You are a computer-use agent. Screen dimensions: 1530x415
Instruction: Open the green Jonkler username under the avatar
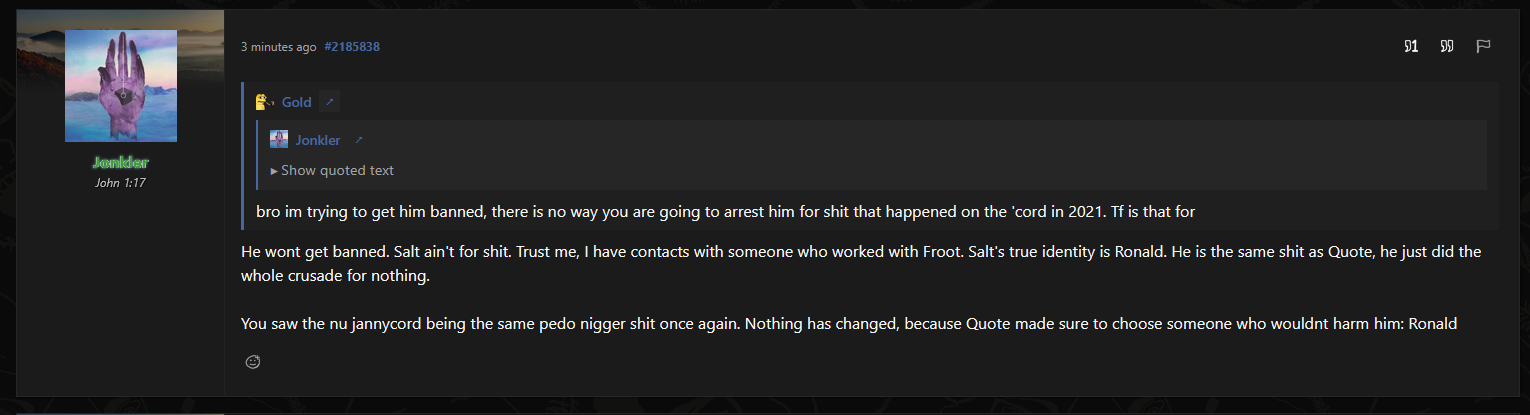point(121,162)
